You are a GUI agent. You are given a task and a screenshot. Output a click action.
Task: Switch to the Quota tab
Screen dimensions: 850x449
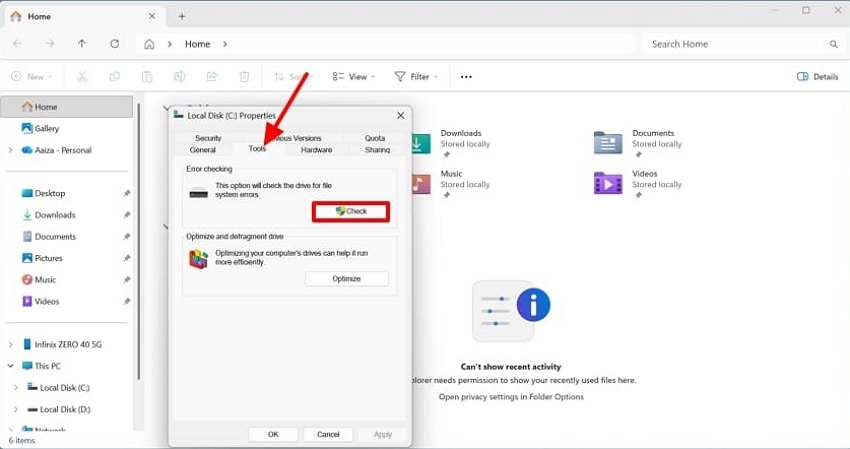pos(375,138)
